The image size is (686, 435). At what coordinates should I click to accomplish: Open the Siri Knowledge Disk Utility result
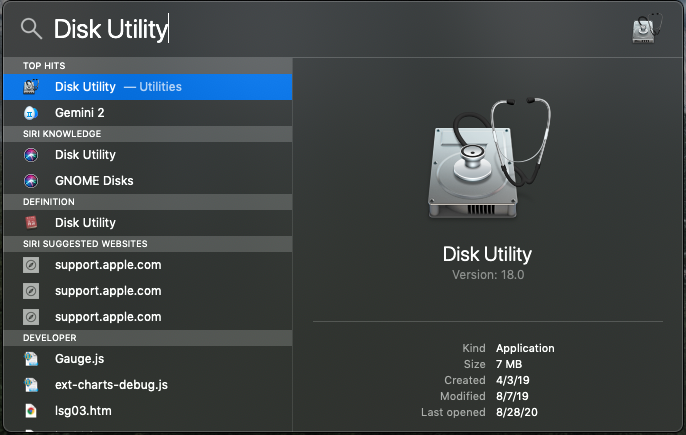148,154
